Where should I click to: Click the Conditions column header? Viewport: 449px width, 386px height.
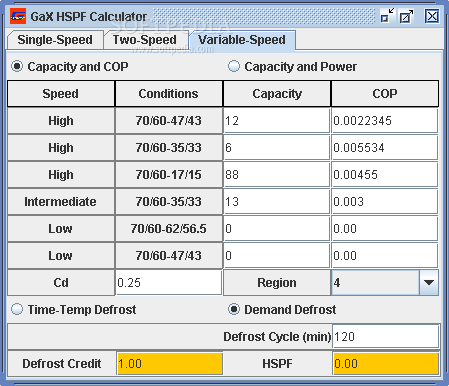tap(168, 94)
